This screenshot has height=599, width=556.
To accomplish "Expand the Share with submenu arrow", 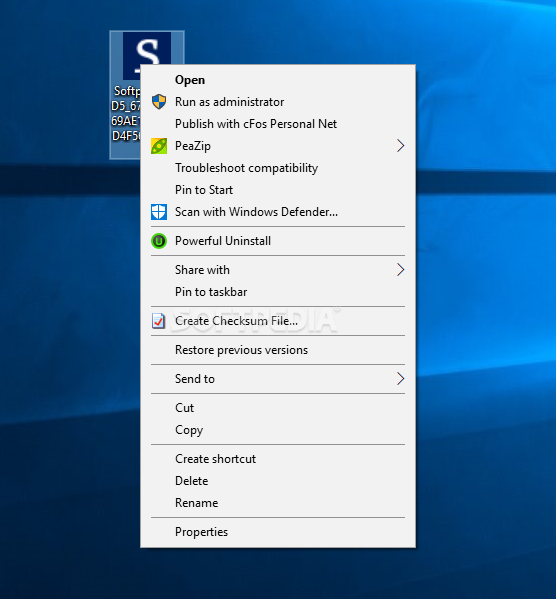I will 400,270.
